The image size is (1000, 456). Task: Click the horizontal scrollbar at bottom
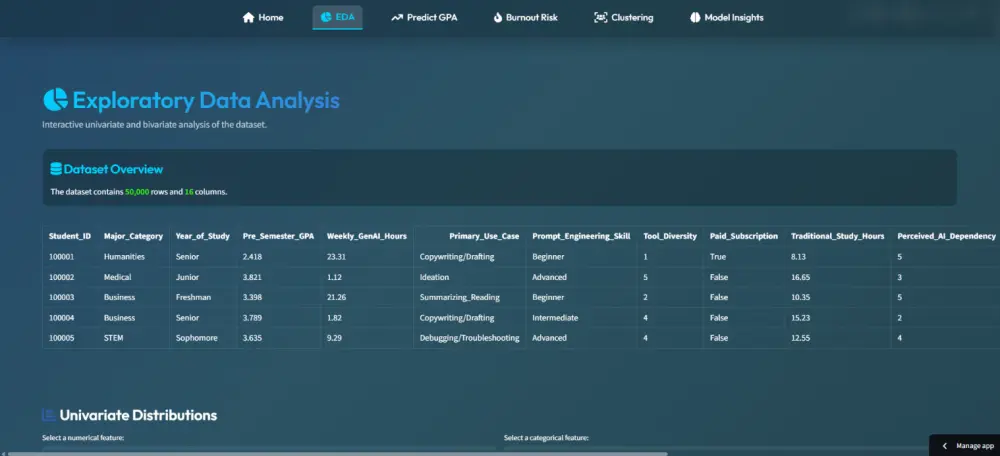338,453
